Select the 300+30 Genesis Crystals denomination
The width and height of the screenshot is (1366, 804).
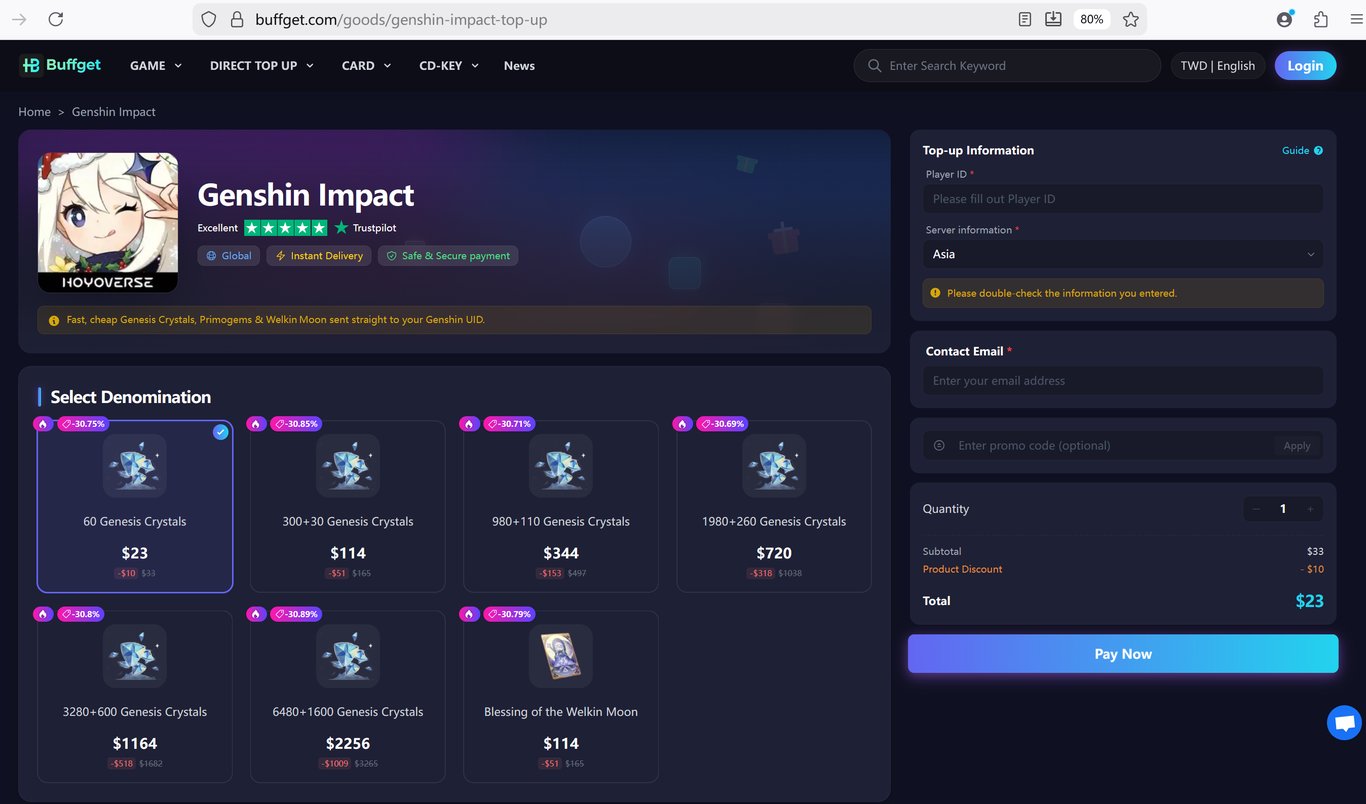click(348, 507)
